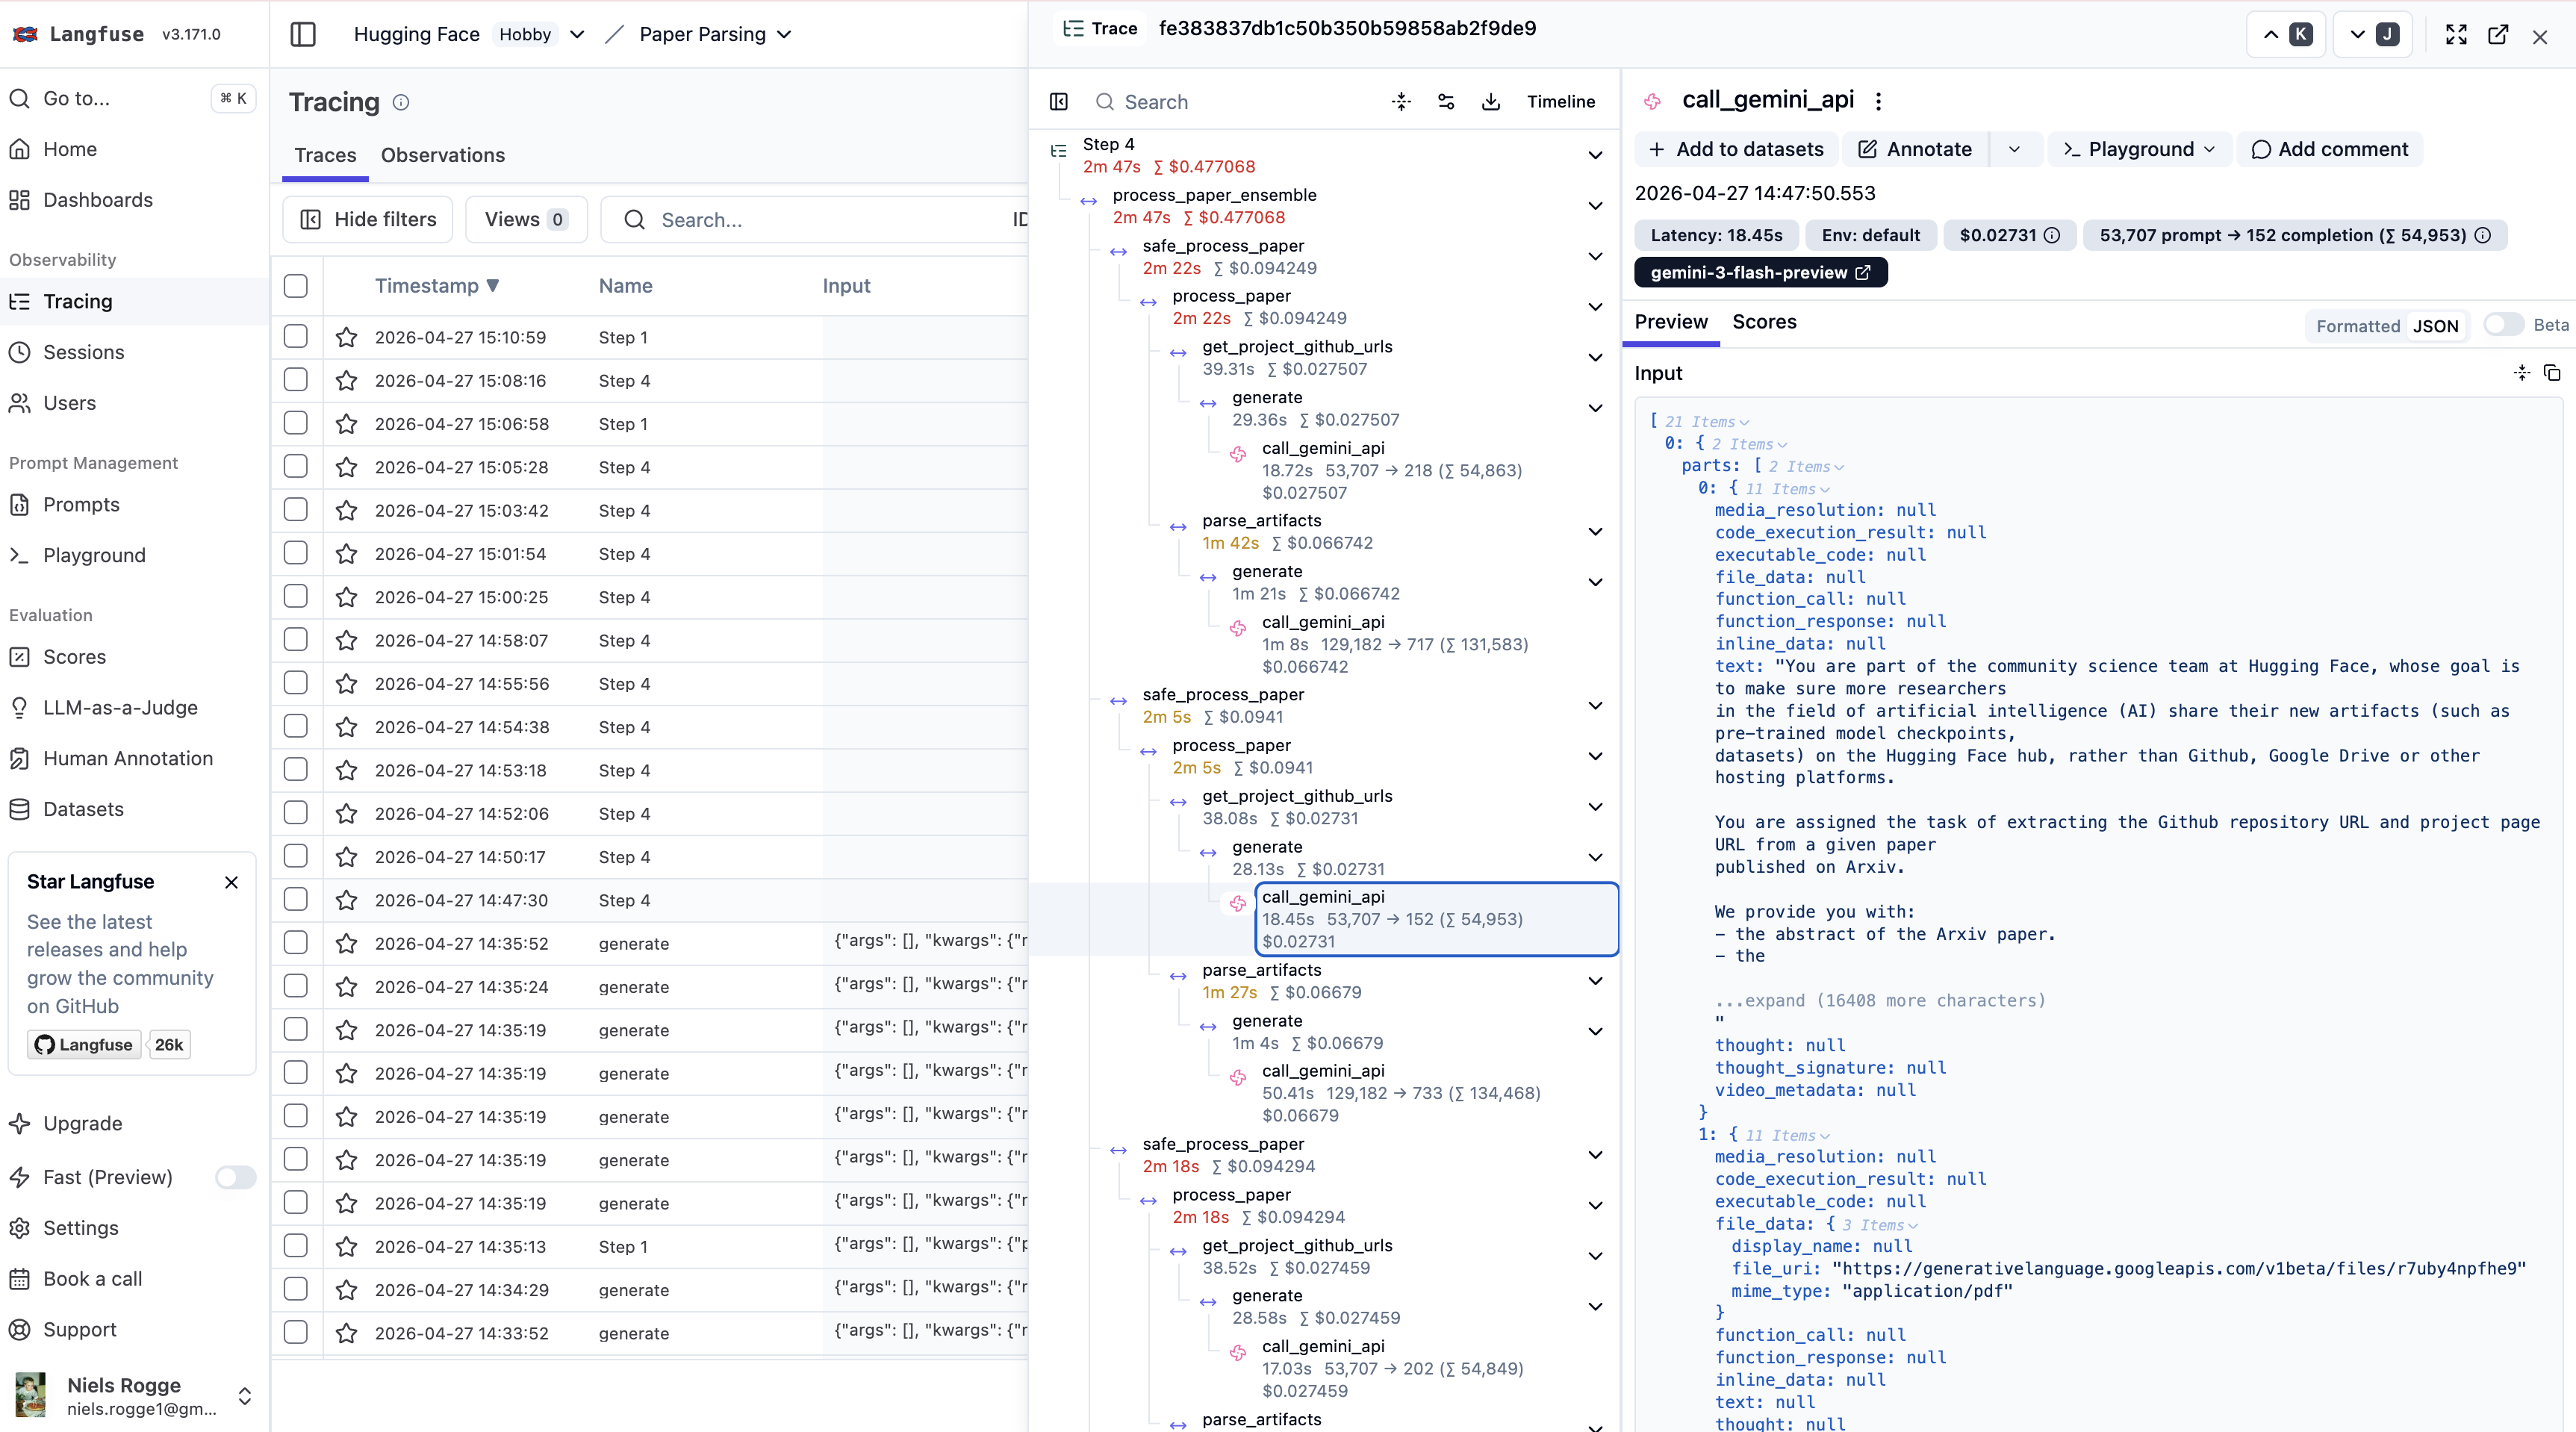This screenshot has width=2576, height=1432.
Task: Check the 14:35:52 generate row checkbox
Action: coord(296,943)
